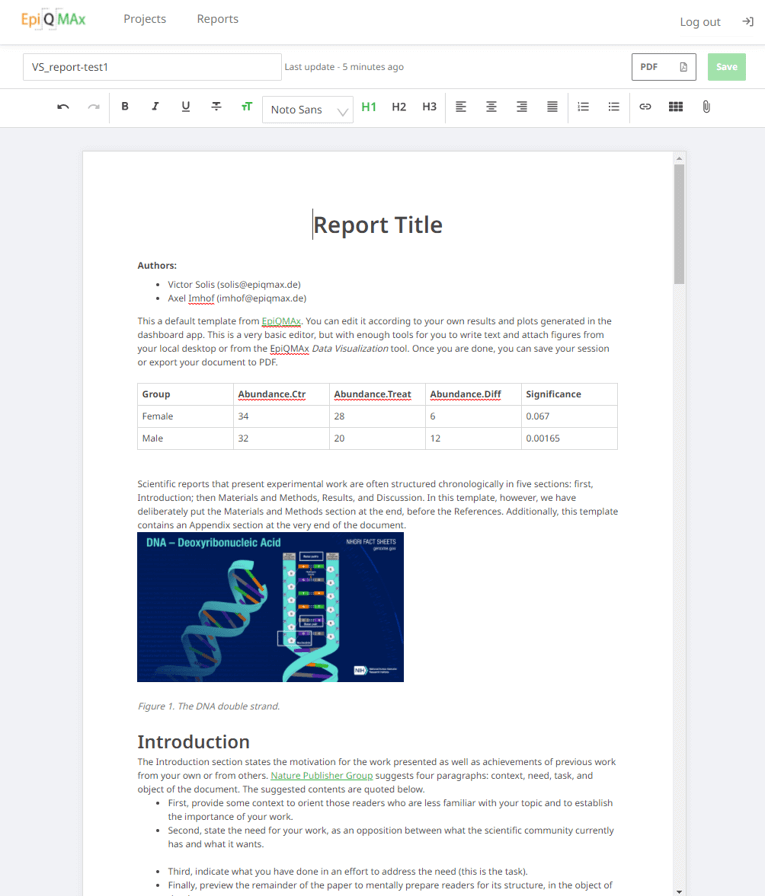Open the Noto Sans font dropdown

click(307, 109)
